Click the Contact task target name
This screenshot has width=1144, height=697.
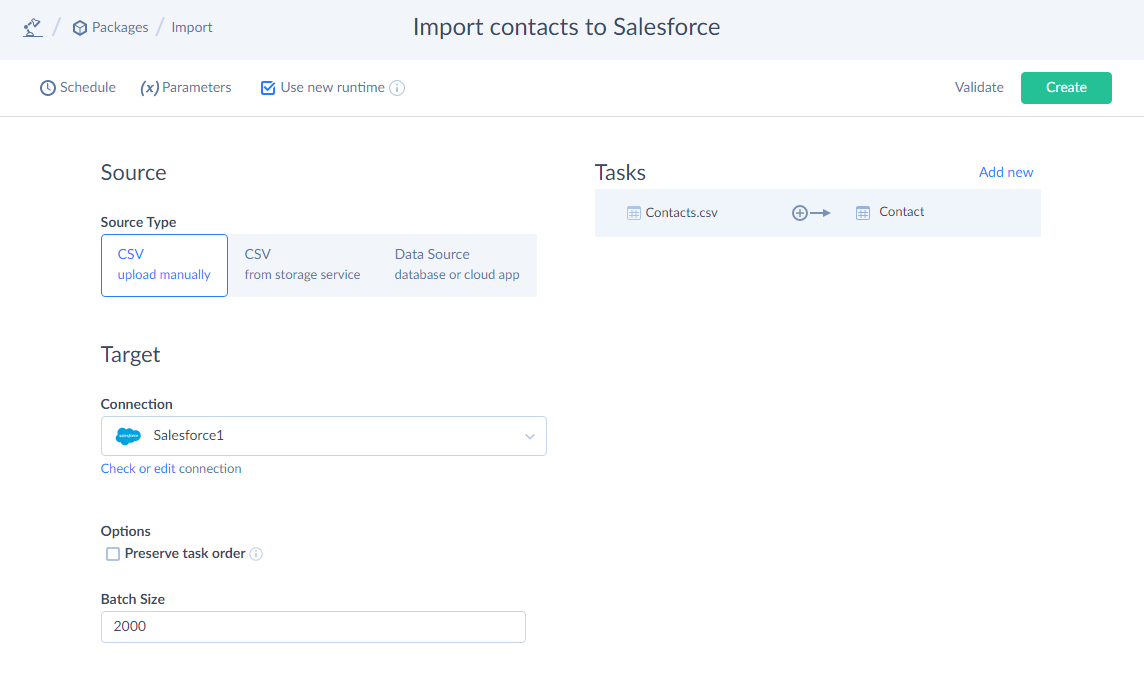tap(901, 212)
